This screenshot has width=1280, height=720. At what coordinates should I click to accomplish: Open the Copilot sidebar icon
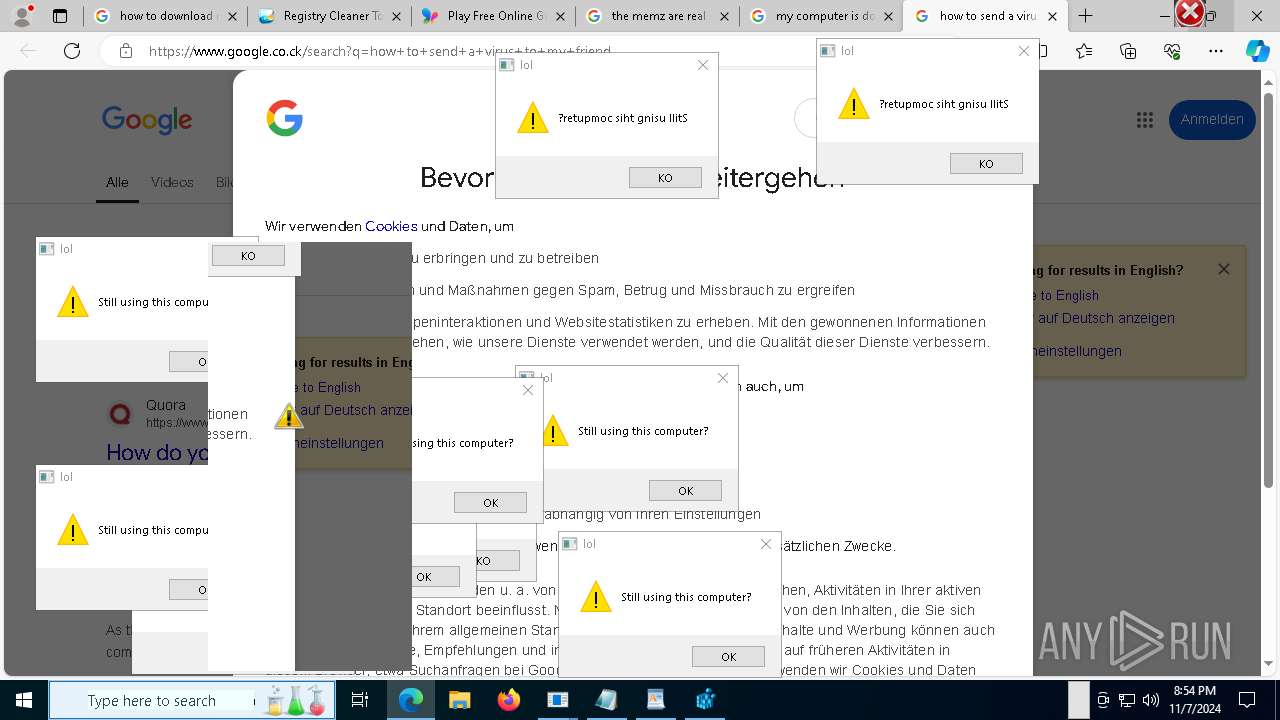[1257, 51]
